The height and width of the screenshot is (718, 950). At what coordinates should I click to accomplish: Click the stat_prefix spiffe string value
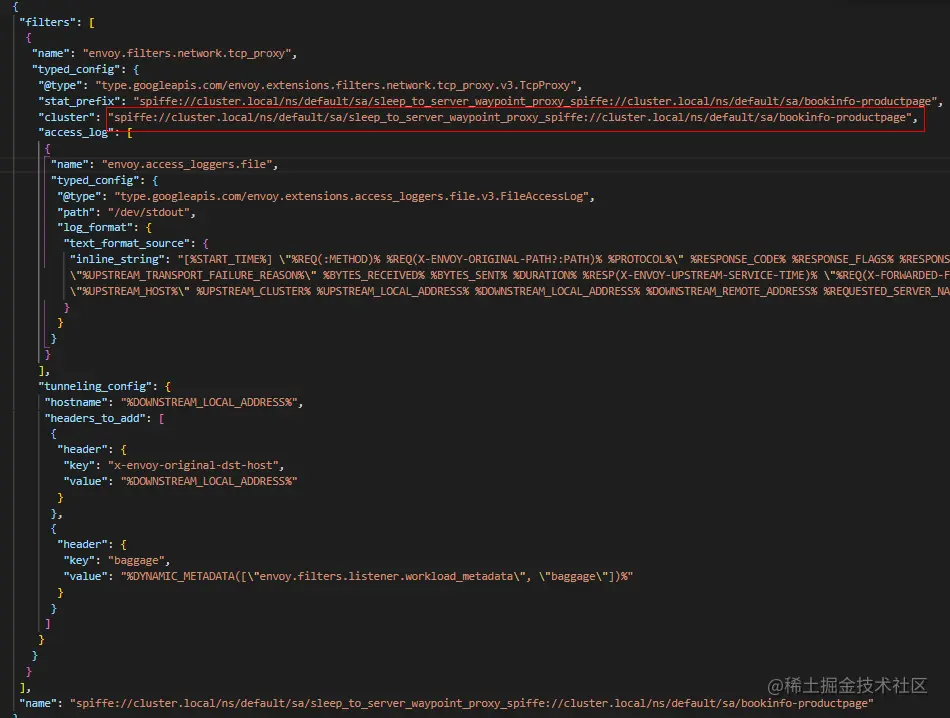click(x=535, y=101)
